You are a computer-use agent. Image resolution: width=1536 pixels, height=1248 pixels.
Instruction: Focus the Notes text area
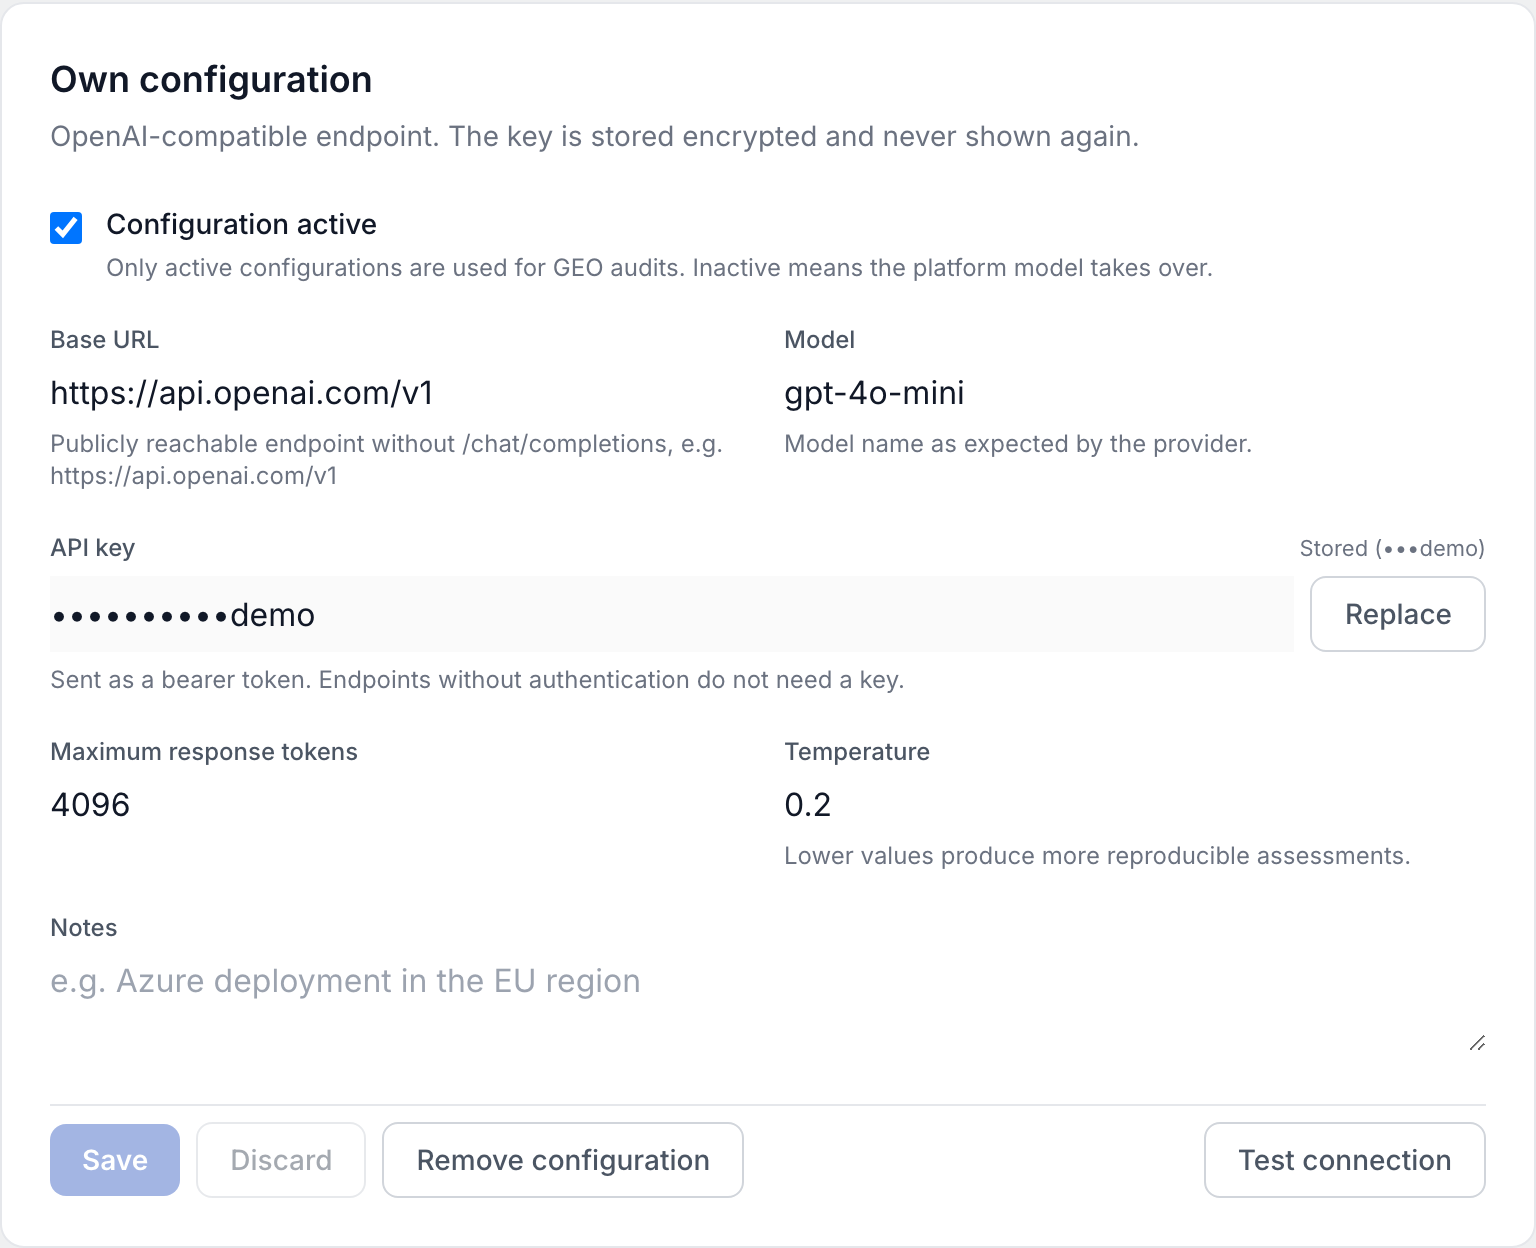pyautogui.click(x=768, y=1005)
